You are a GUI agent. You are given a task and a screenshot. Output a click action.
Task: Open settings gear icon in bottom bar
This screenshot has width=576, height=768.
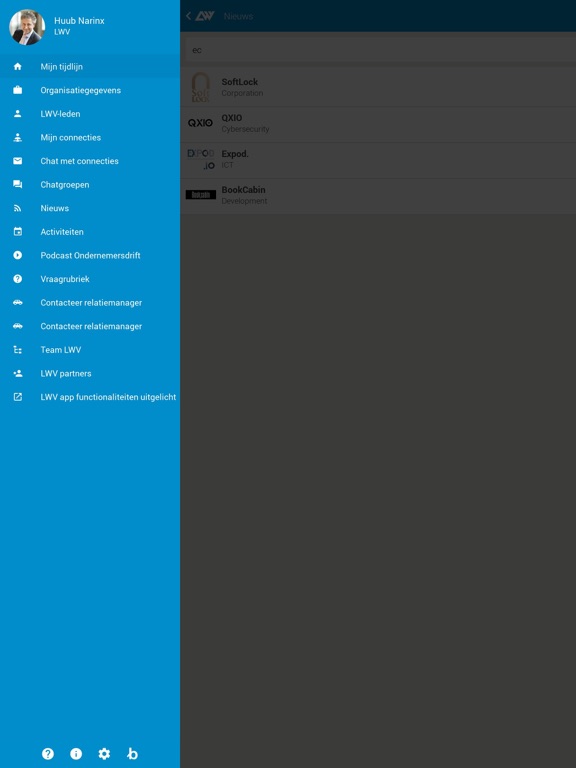[104, 754]
